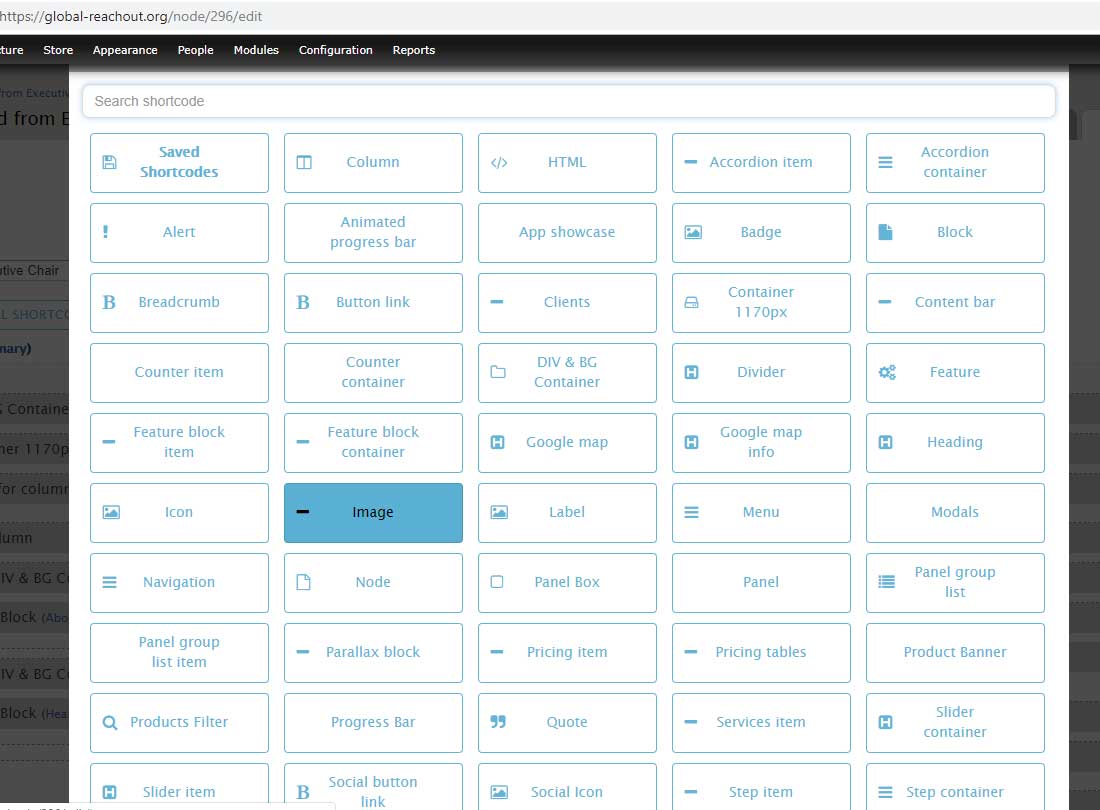Click the Accordion container lines icon

pyautogui.click(x=885, y=163)
